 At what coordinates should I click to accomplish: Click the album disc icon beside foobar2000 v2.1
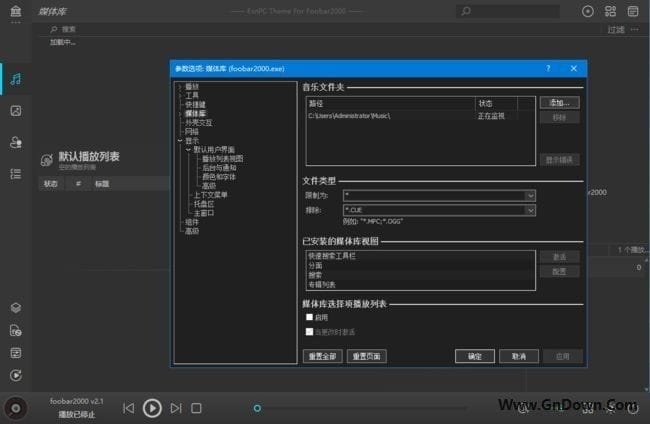(16, 408)
